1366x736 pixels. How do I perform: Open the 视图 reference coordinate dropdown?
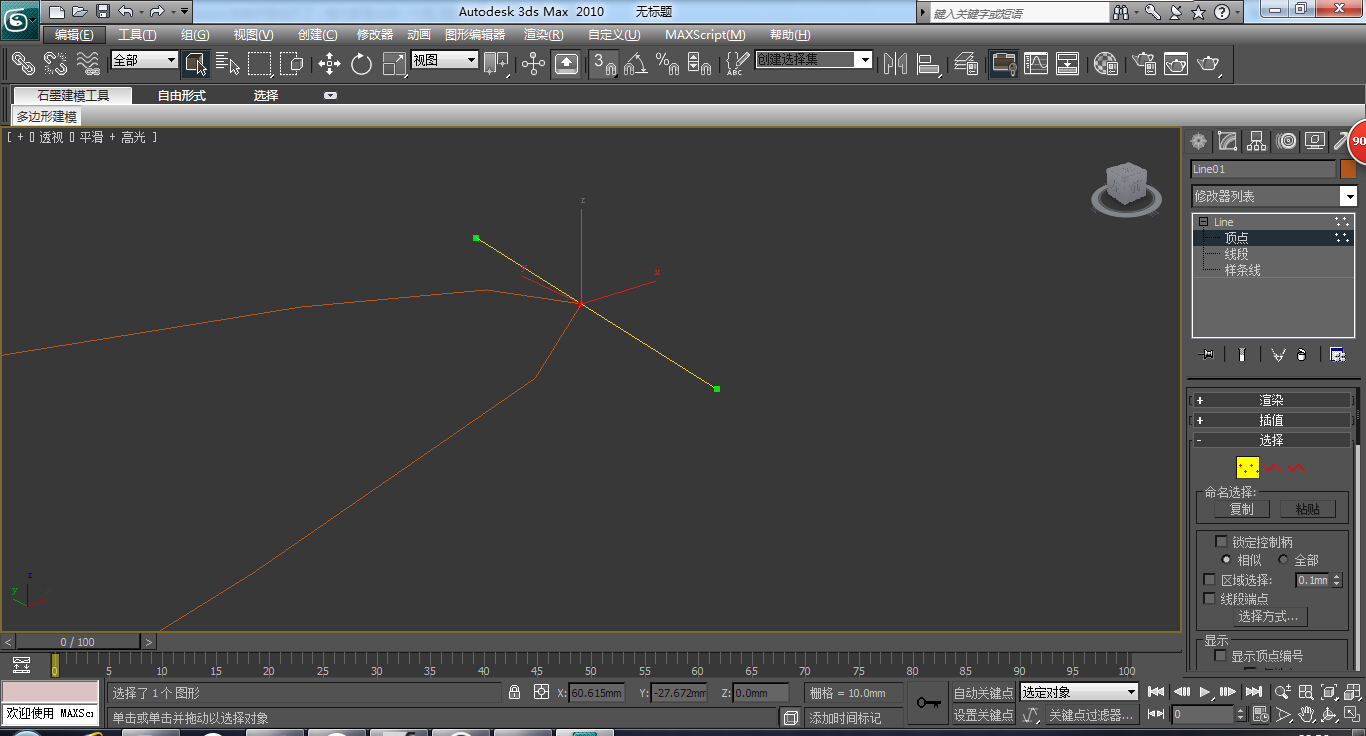click(x=445, y=60)
